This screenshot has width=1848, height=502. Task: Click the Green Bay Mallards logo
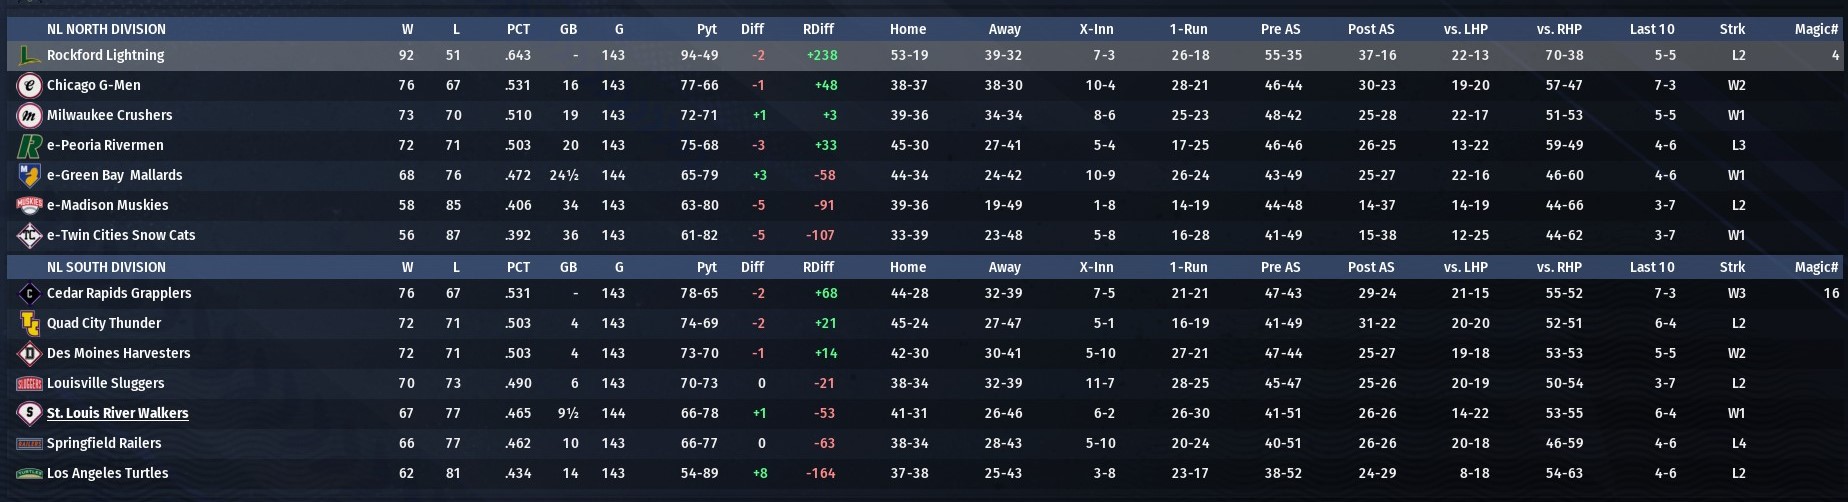(29, 176)
